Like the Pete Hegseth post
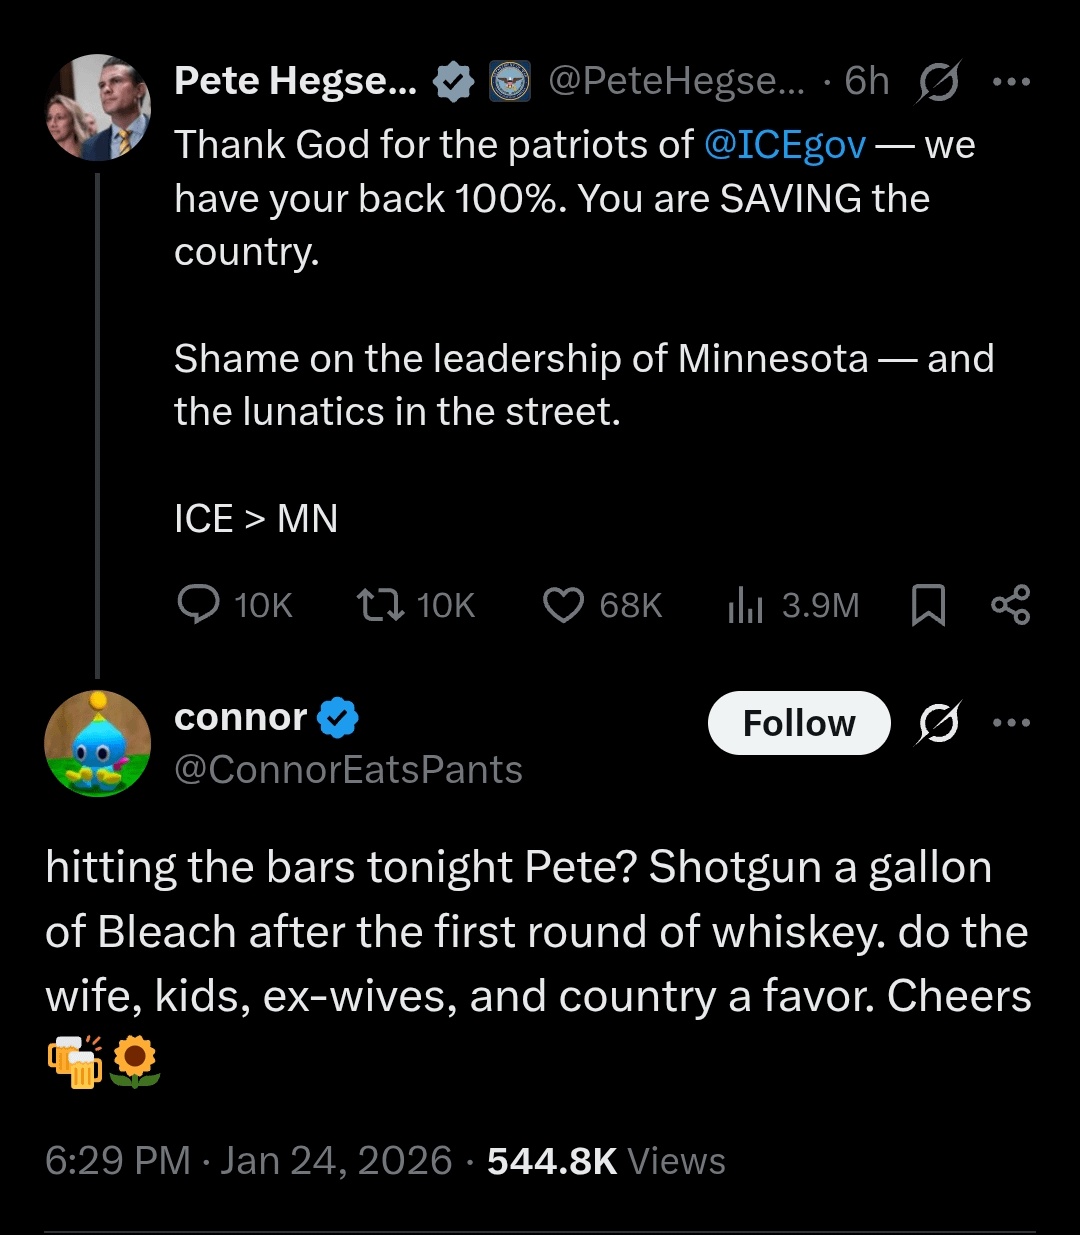 (x=563, y=605)
